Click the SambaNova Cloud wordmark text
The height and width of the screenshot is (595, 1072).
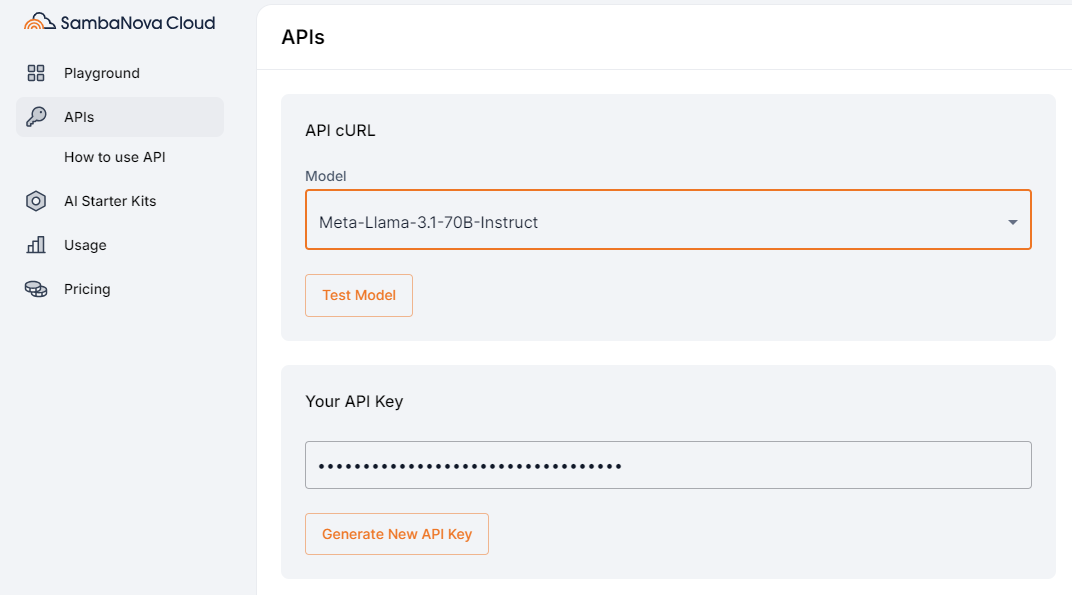tap(138, 23)
